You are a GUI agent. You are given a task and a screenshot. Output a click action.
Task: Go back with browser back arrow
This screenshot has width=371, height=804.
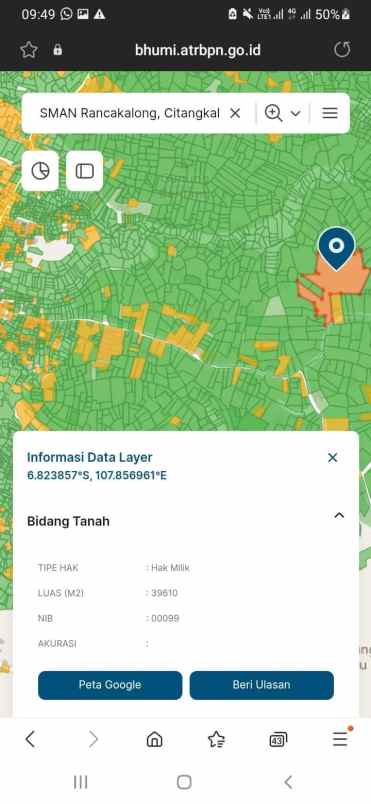click(x=30, y=739)
